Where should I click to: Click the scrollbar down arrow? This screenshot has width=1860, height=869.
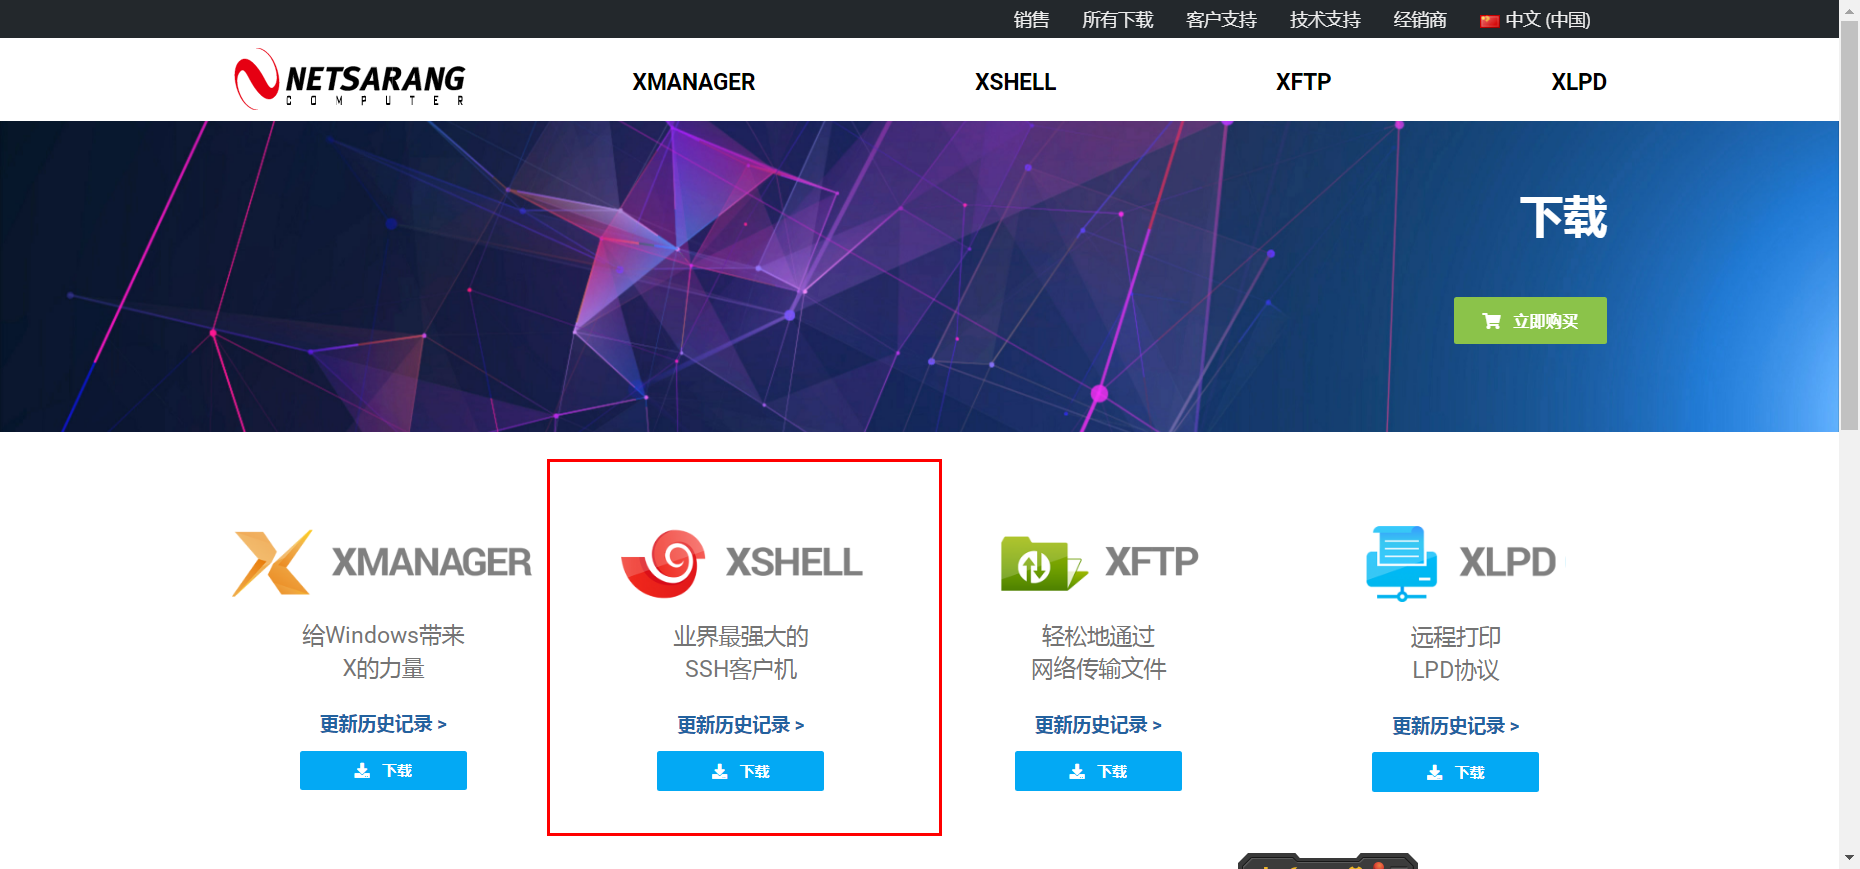(x=1849, y=858)
